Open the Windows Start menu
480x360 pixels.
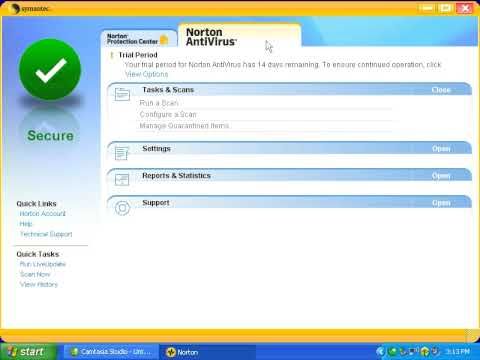coord(28,352)
